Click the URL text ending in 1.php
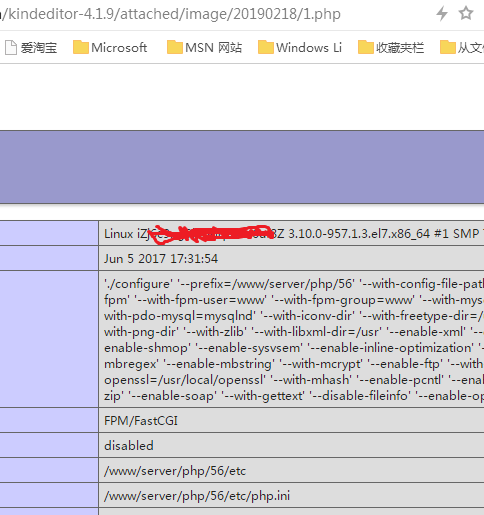The width and height of the screenshot is (484, 515). (170, 14)
